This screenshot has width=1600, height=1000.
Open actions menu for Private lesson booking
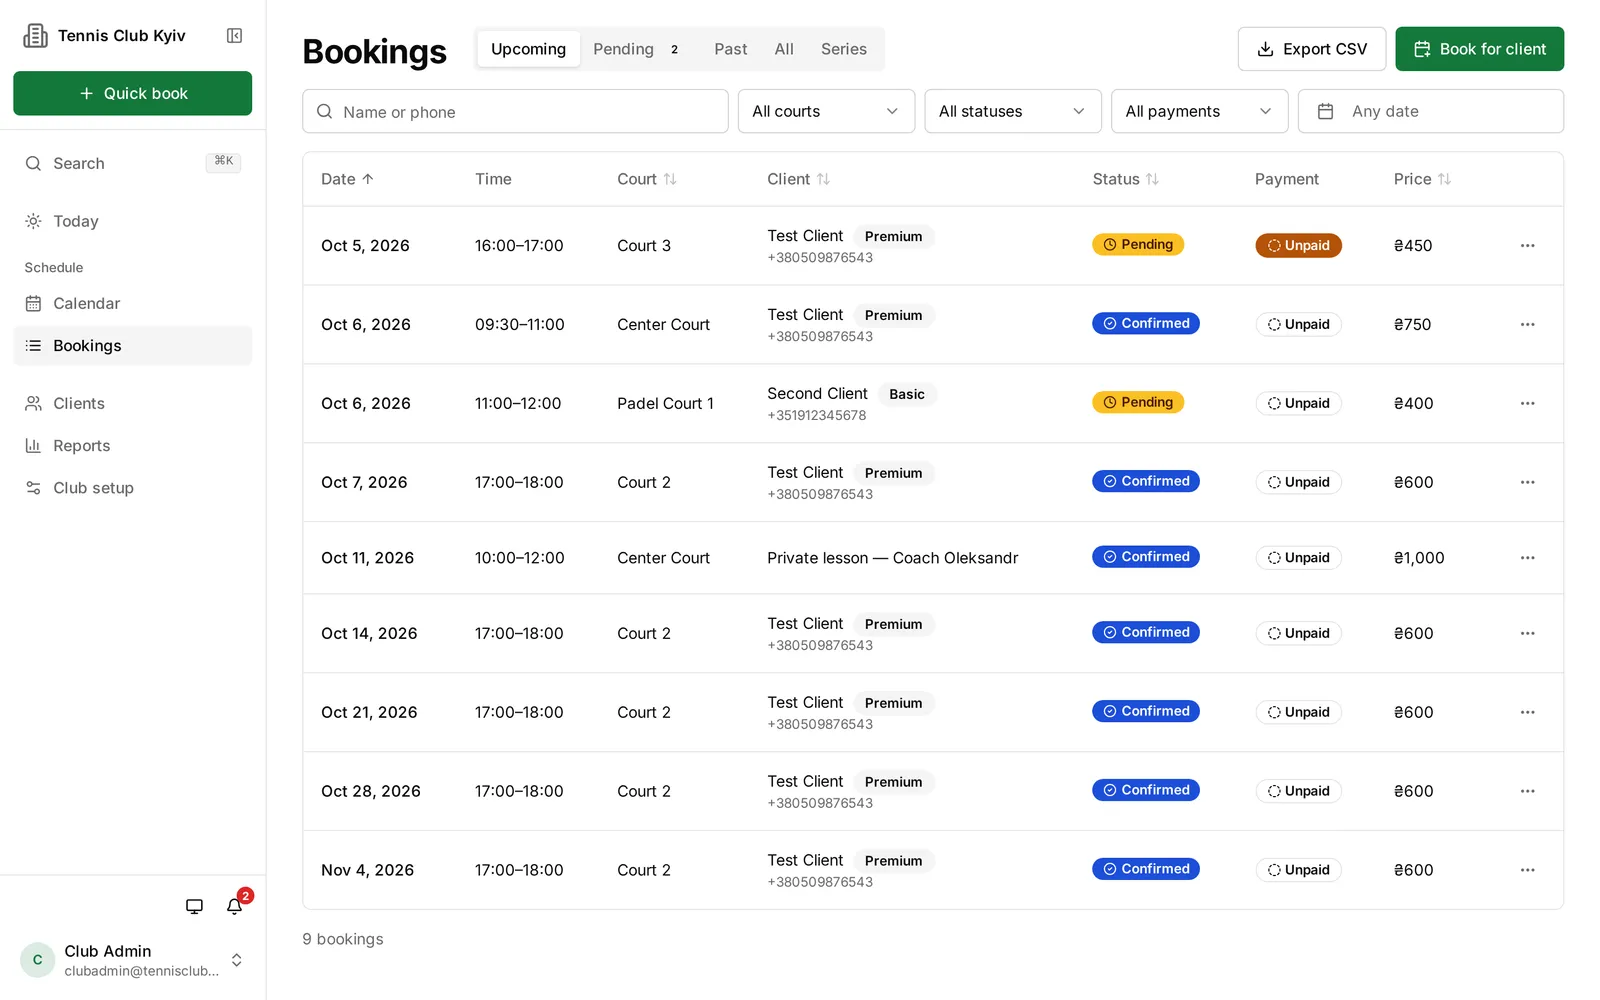point(1527,558)
